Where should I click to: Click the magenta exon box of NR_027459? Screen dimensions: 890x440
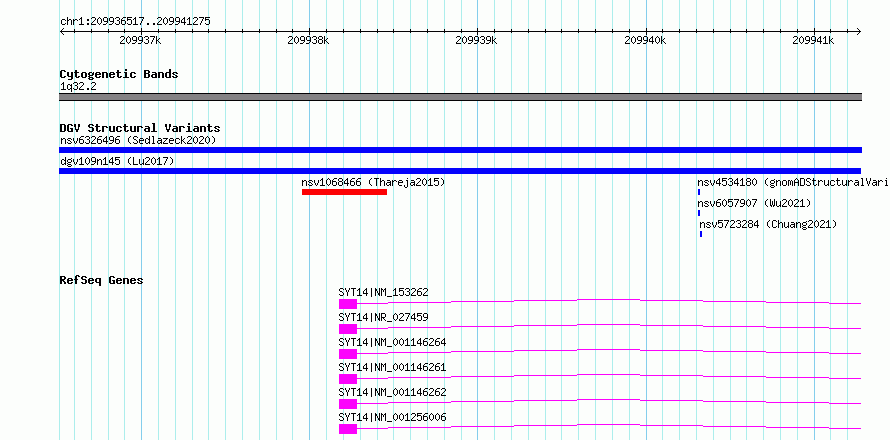[348, 329]
